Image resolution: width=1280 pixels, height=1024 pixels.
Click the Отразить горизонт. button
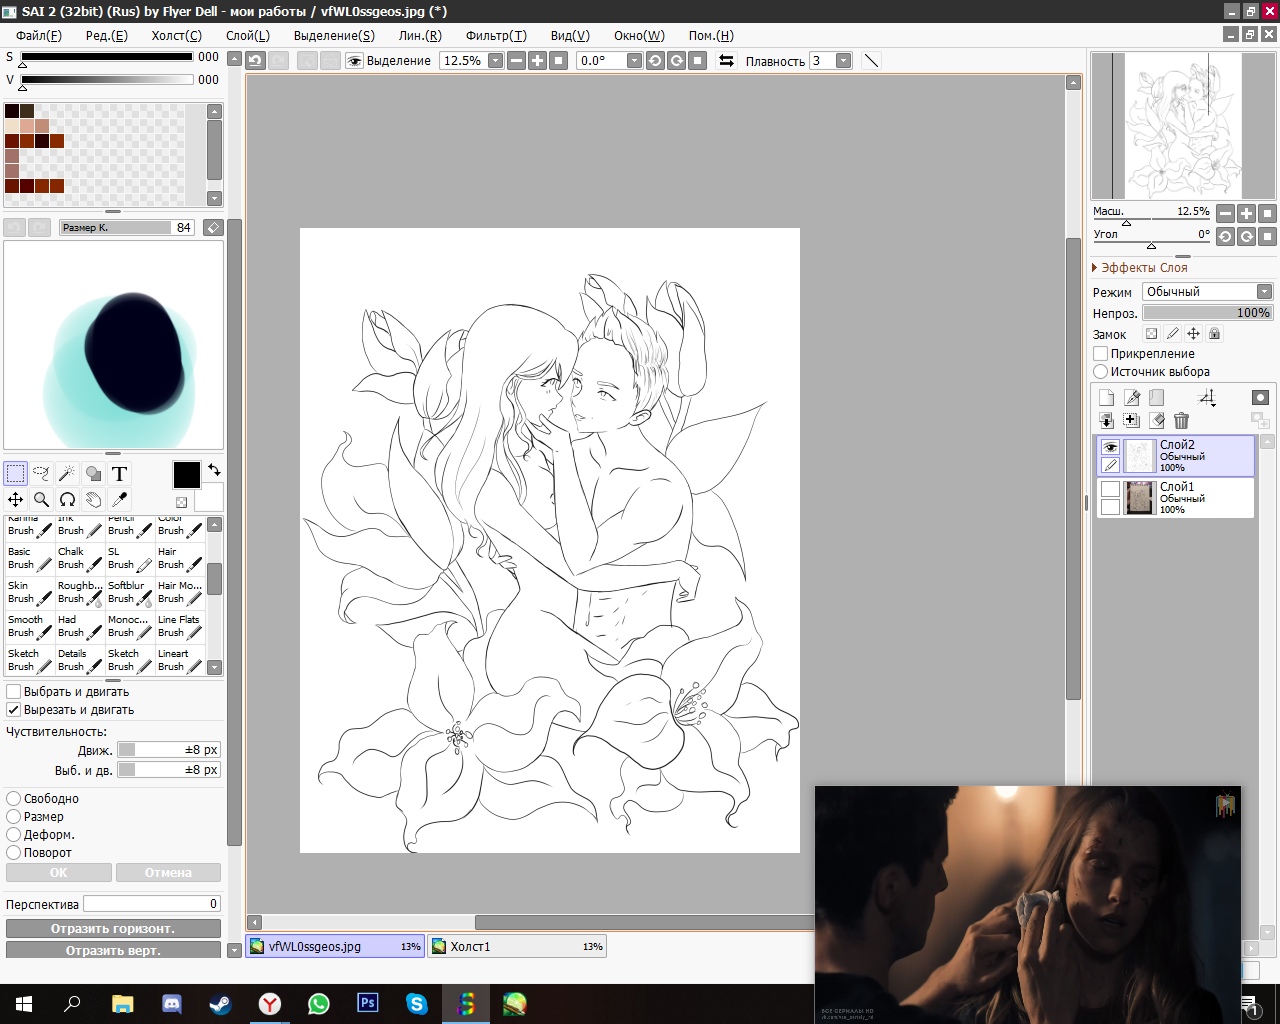pos(113,928)
